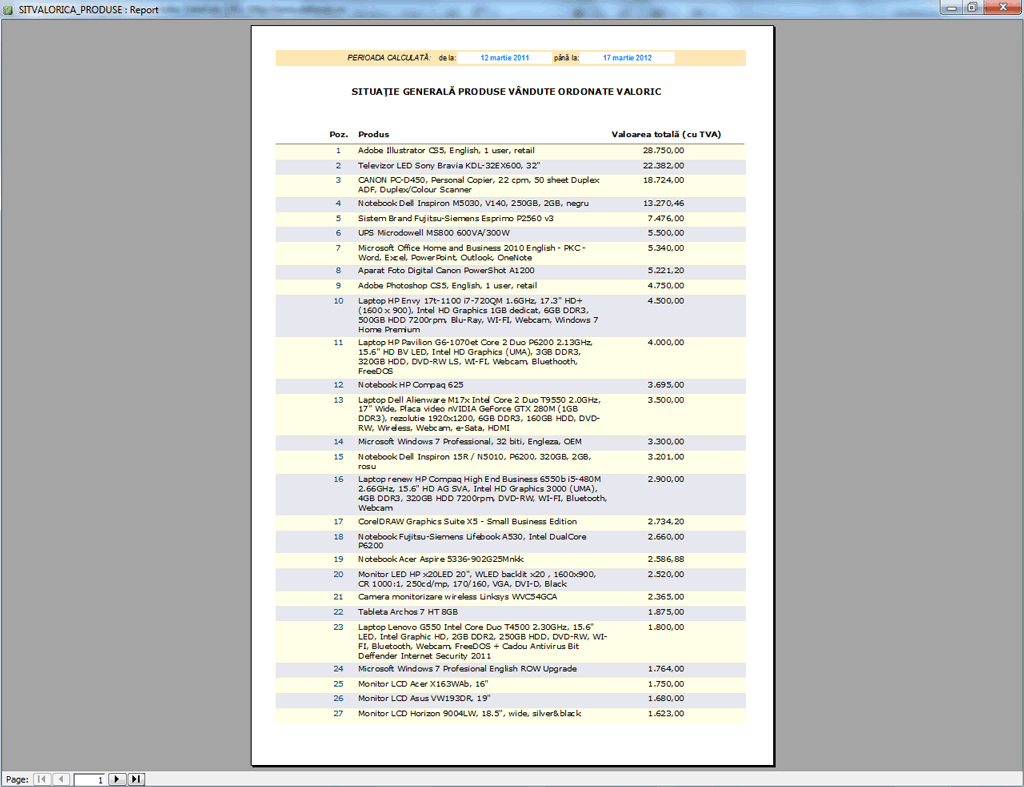Select the Adobe Illustrator CS5 product row
Screen dimensions: 1024x787
510,151
